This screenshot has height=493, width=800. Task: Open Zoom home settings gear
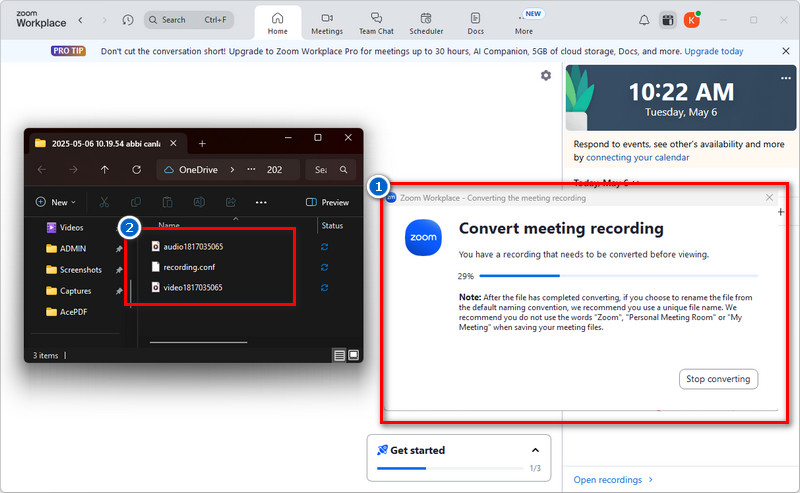coord(545,76)
